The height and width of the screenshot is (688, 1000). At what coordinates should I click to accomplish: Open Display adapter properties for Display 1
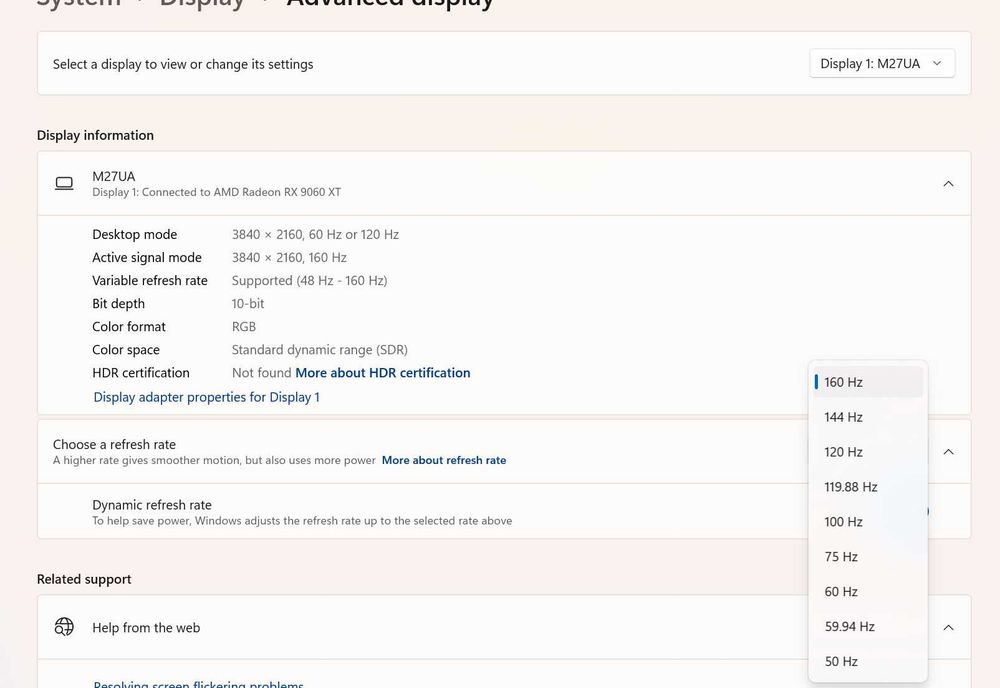point(207,397)
